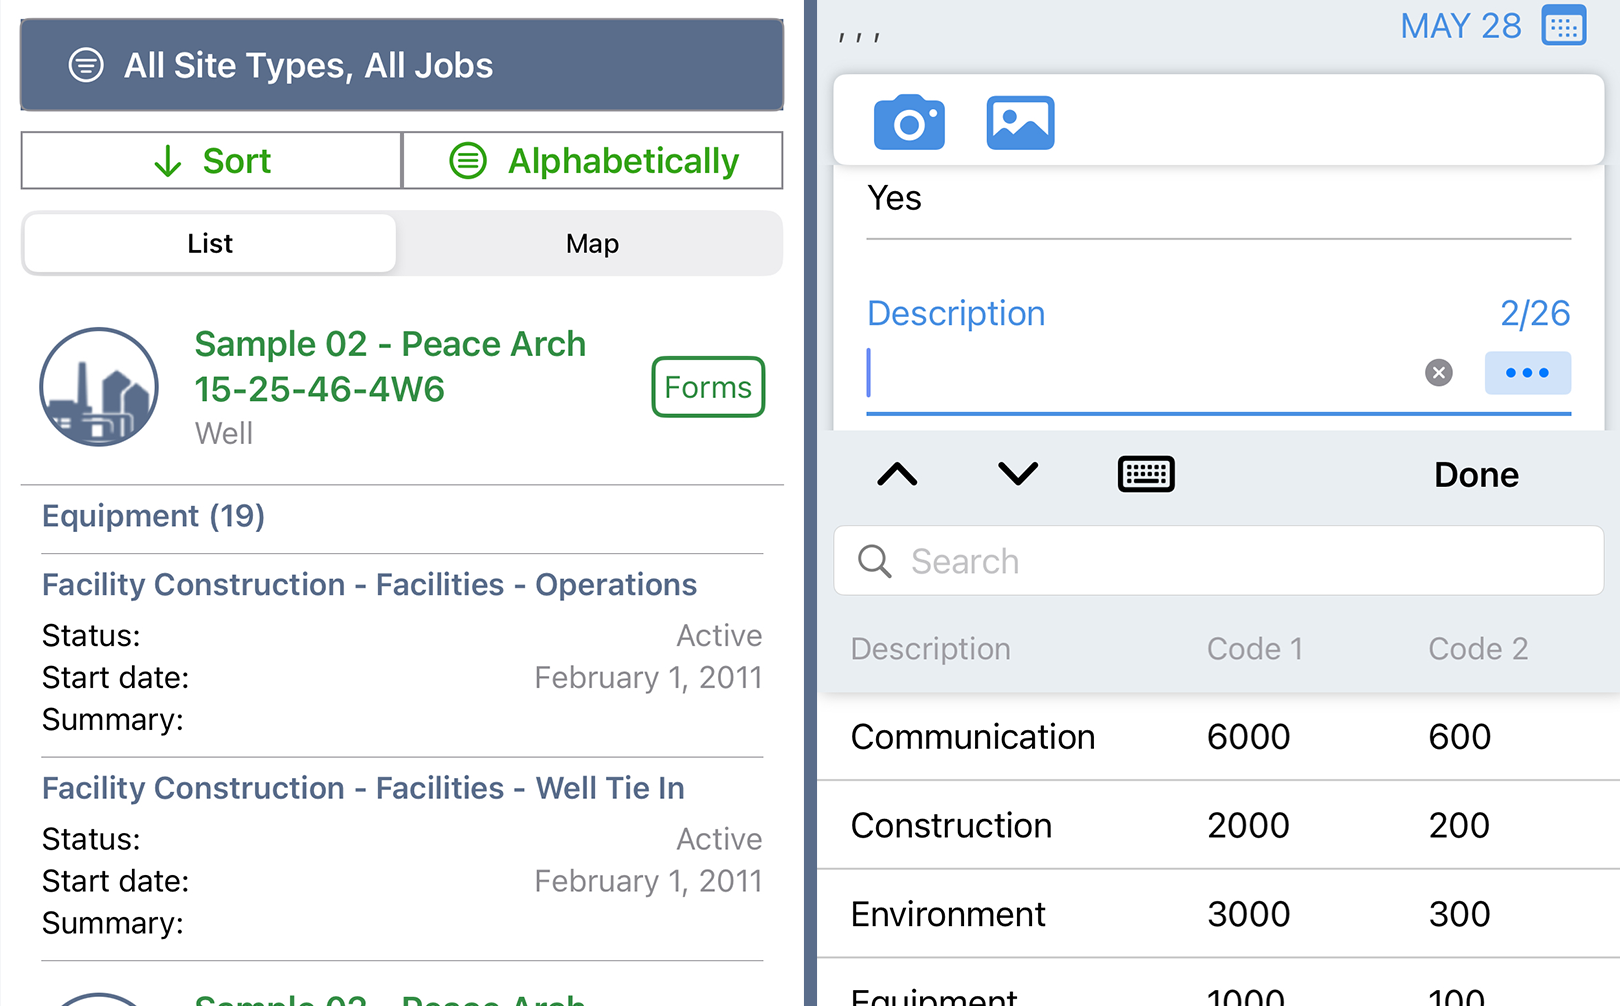Open the calendar beside MAY 28

tap(1565, 25)
